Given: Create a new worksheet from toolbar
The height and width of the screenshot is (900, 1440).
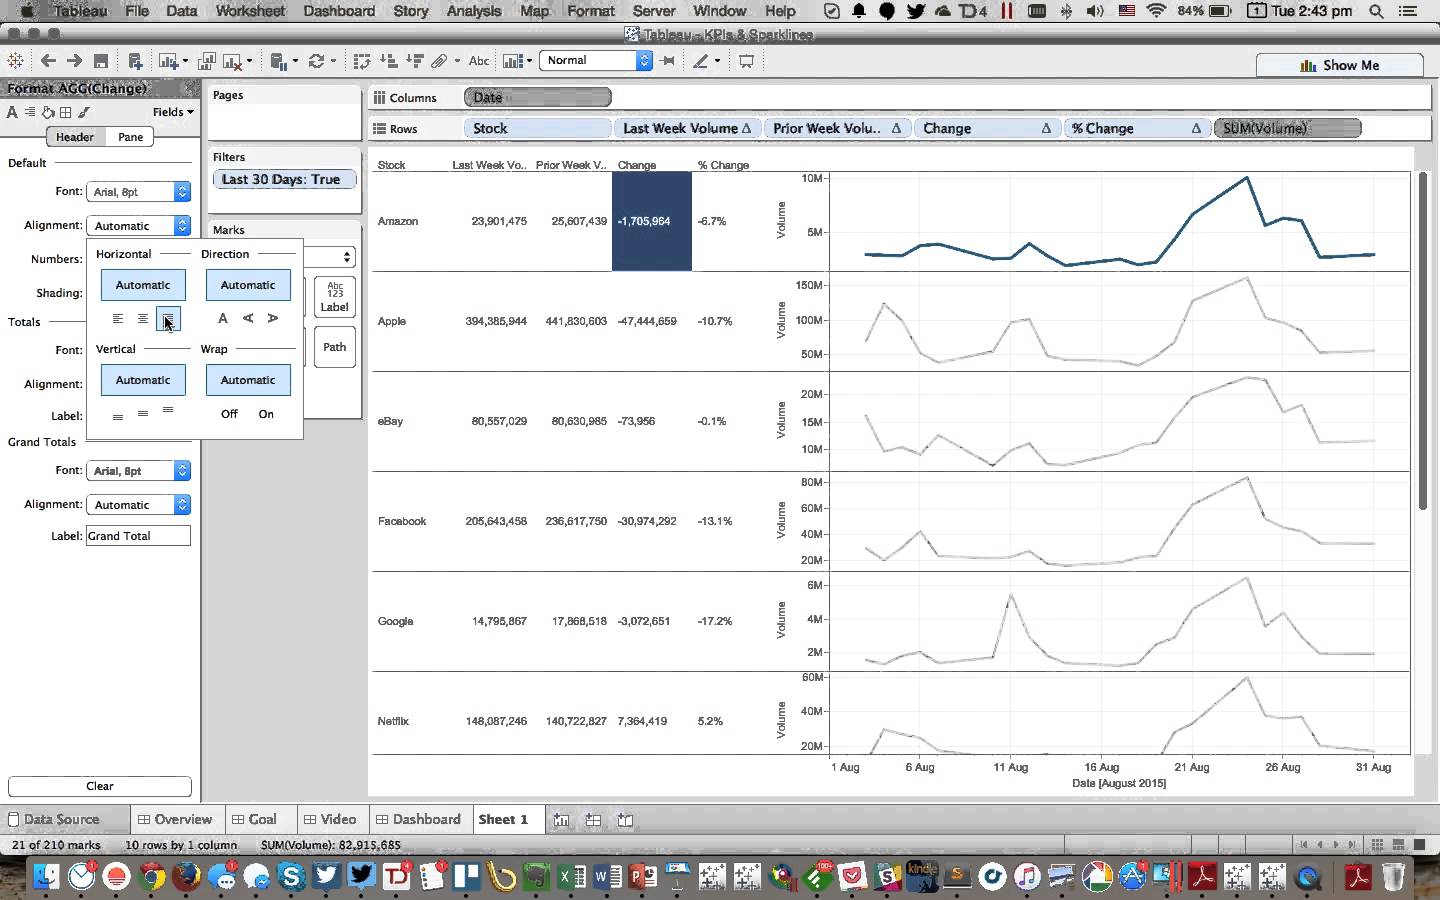Looking at the screenshot, I should [x=170, y=61].
